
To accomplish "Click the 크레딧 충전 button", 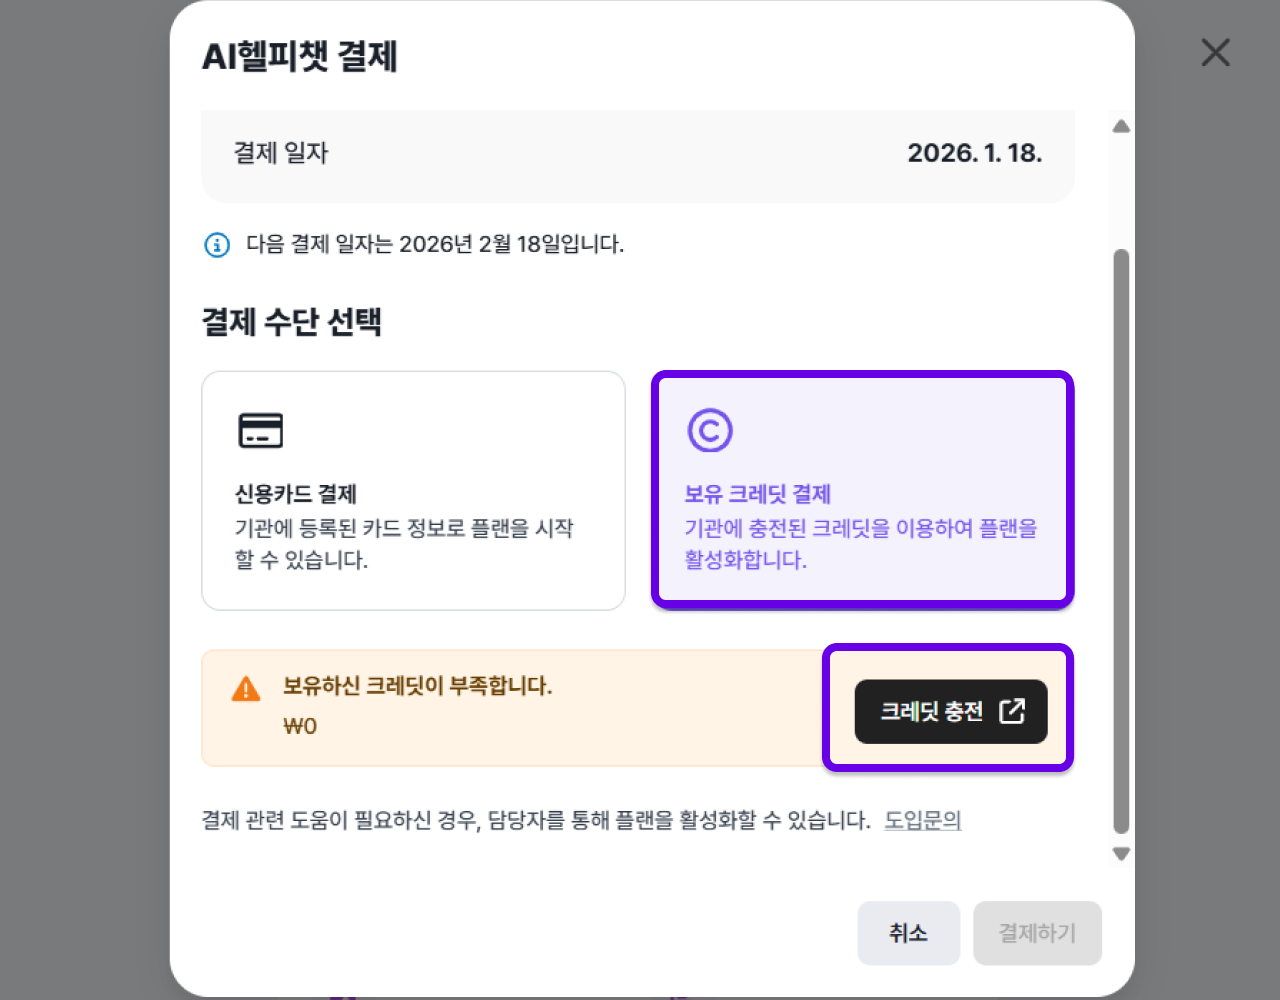I will pos(950,712).
